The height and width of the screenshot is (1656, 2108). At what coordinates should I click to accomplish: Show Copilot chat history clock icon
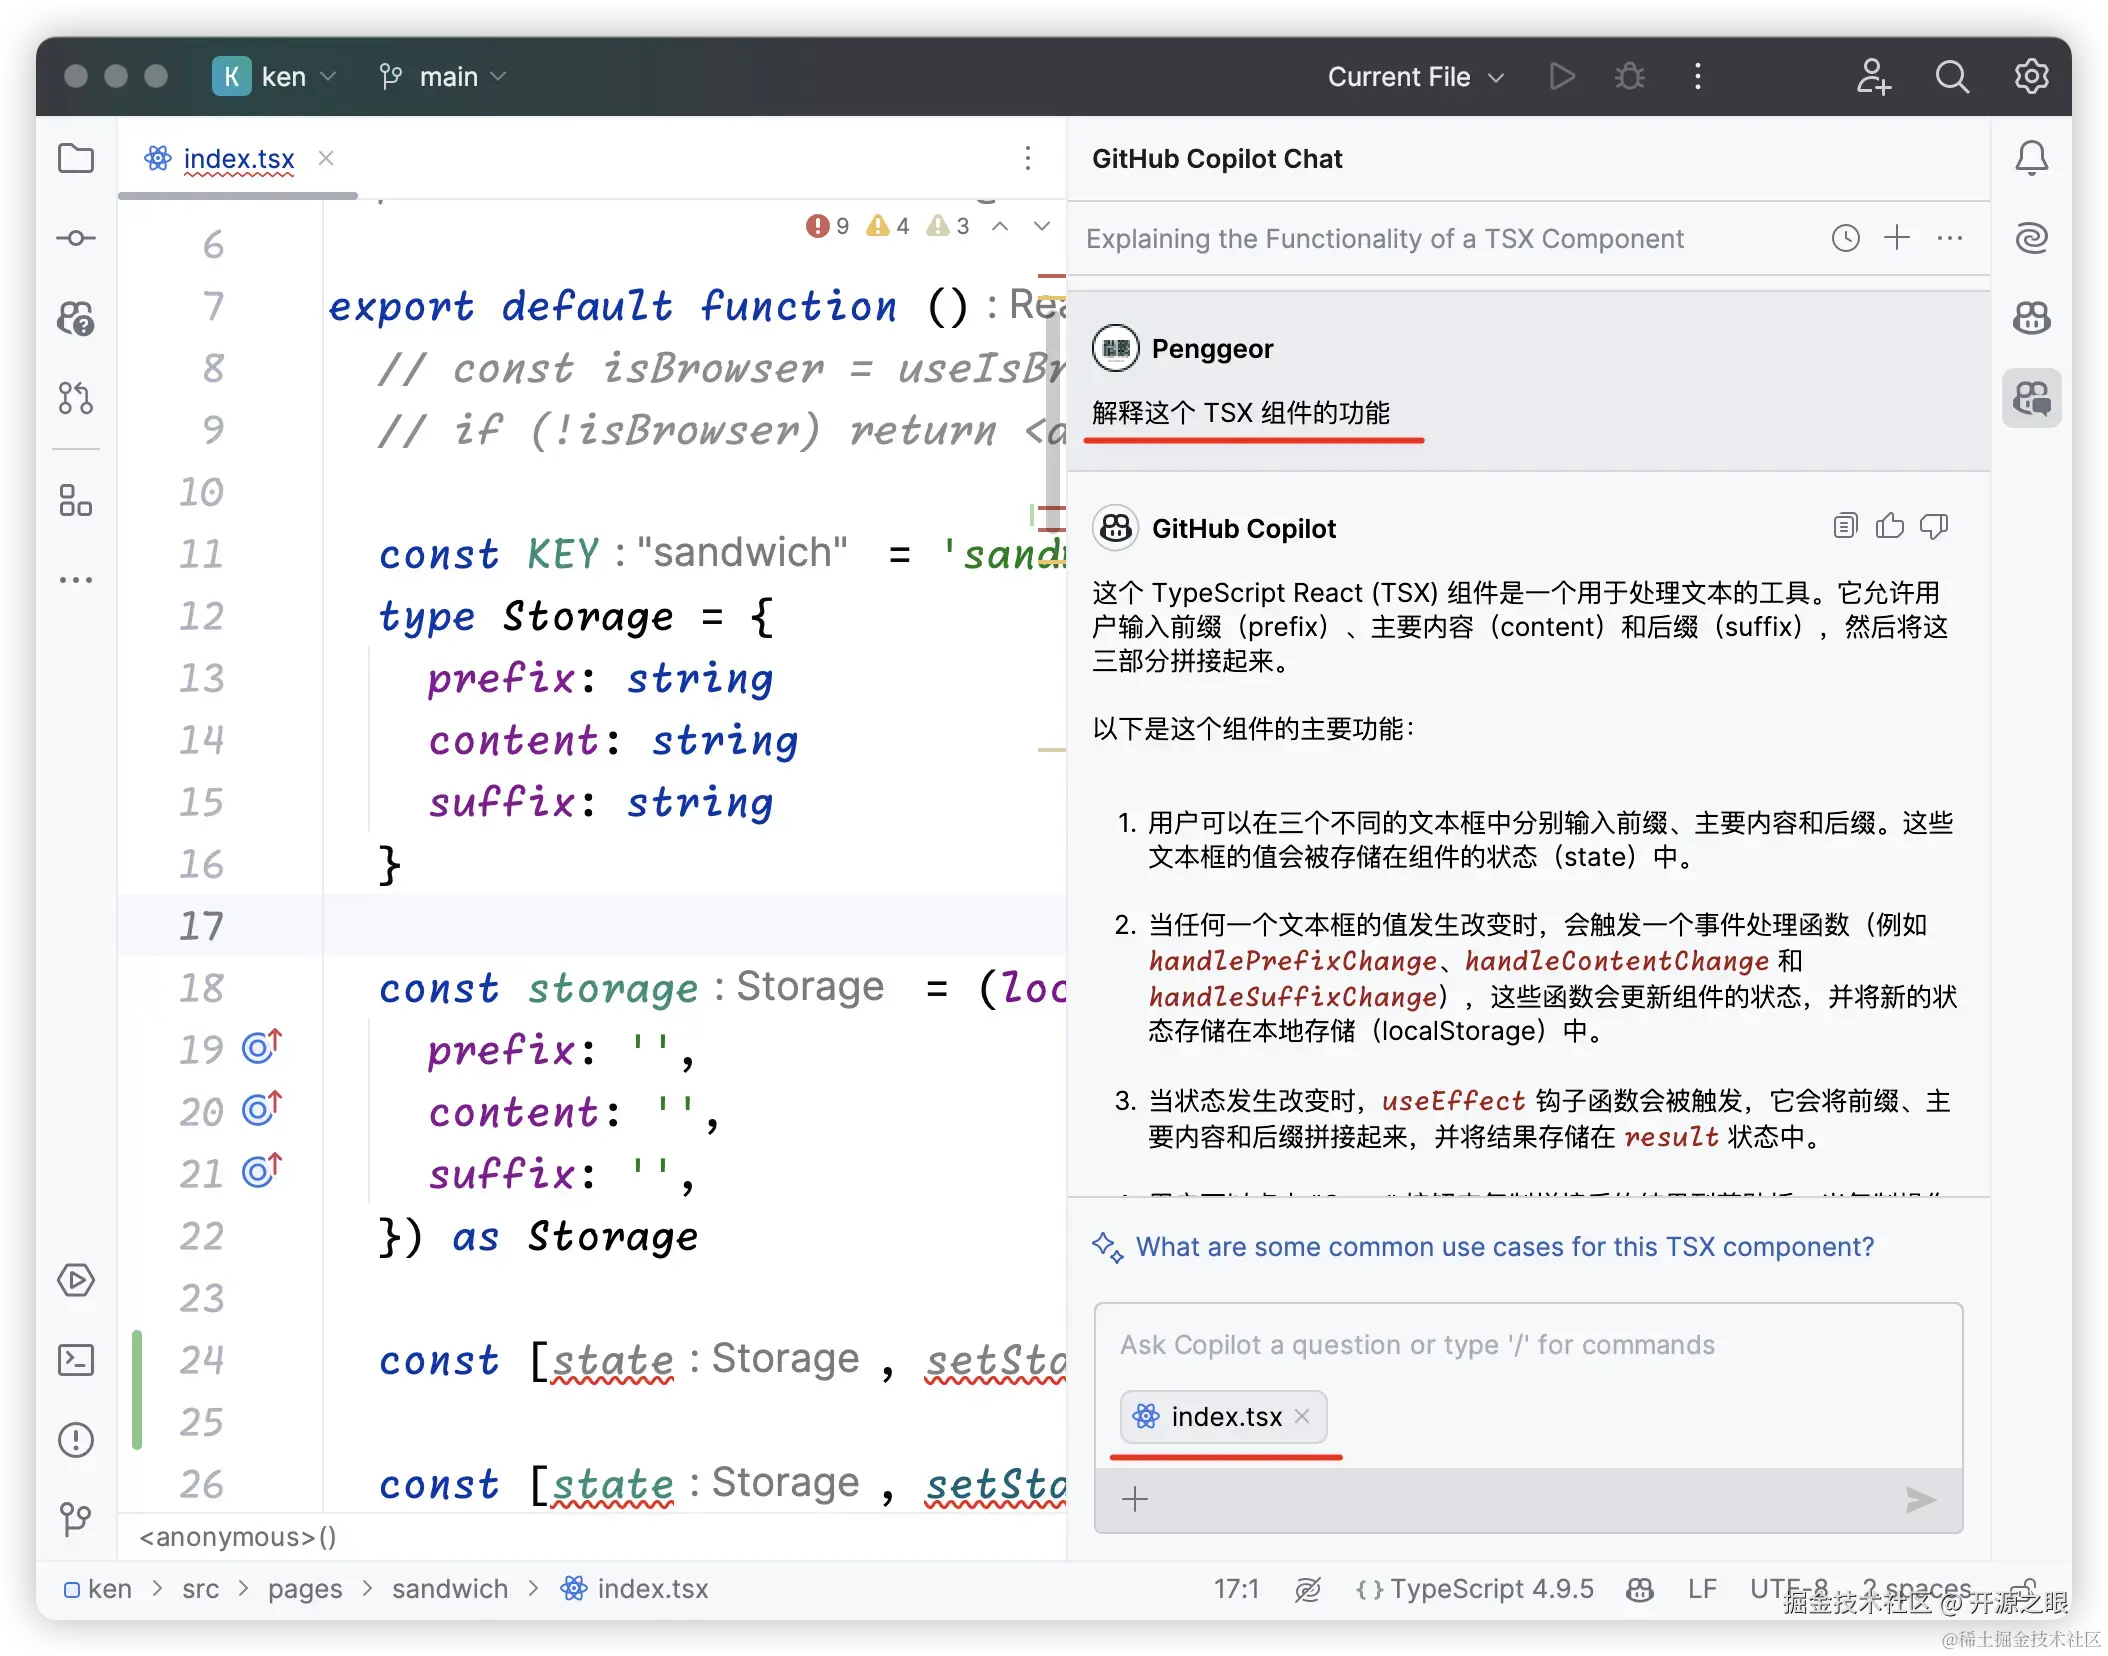(x=1845, y=238)
